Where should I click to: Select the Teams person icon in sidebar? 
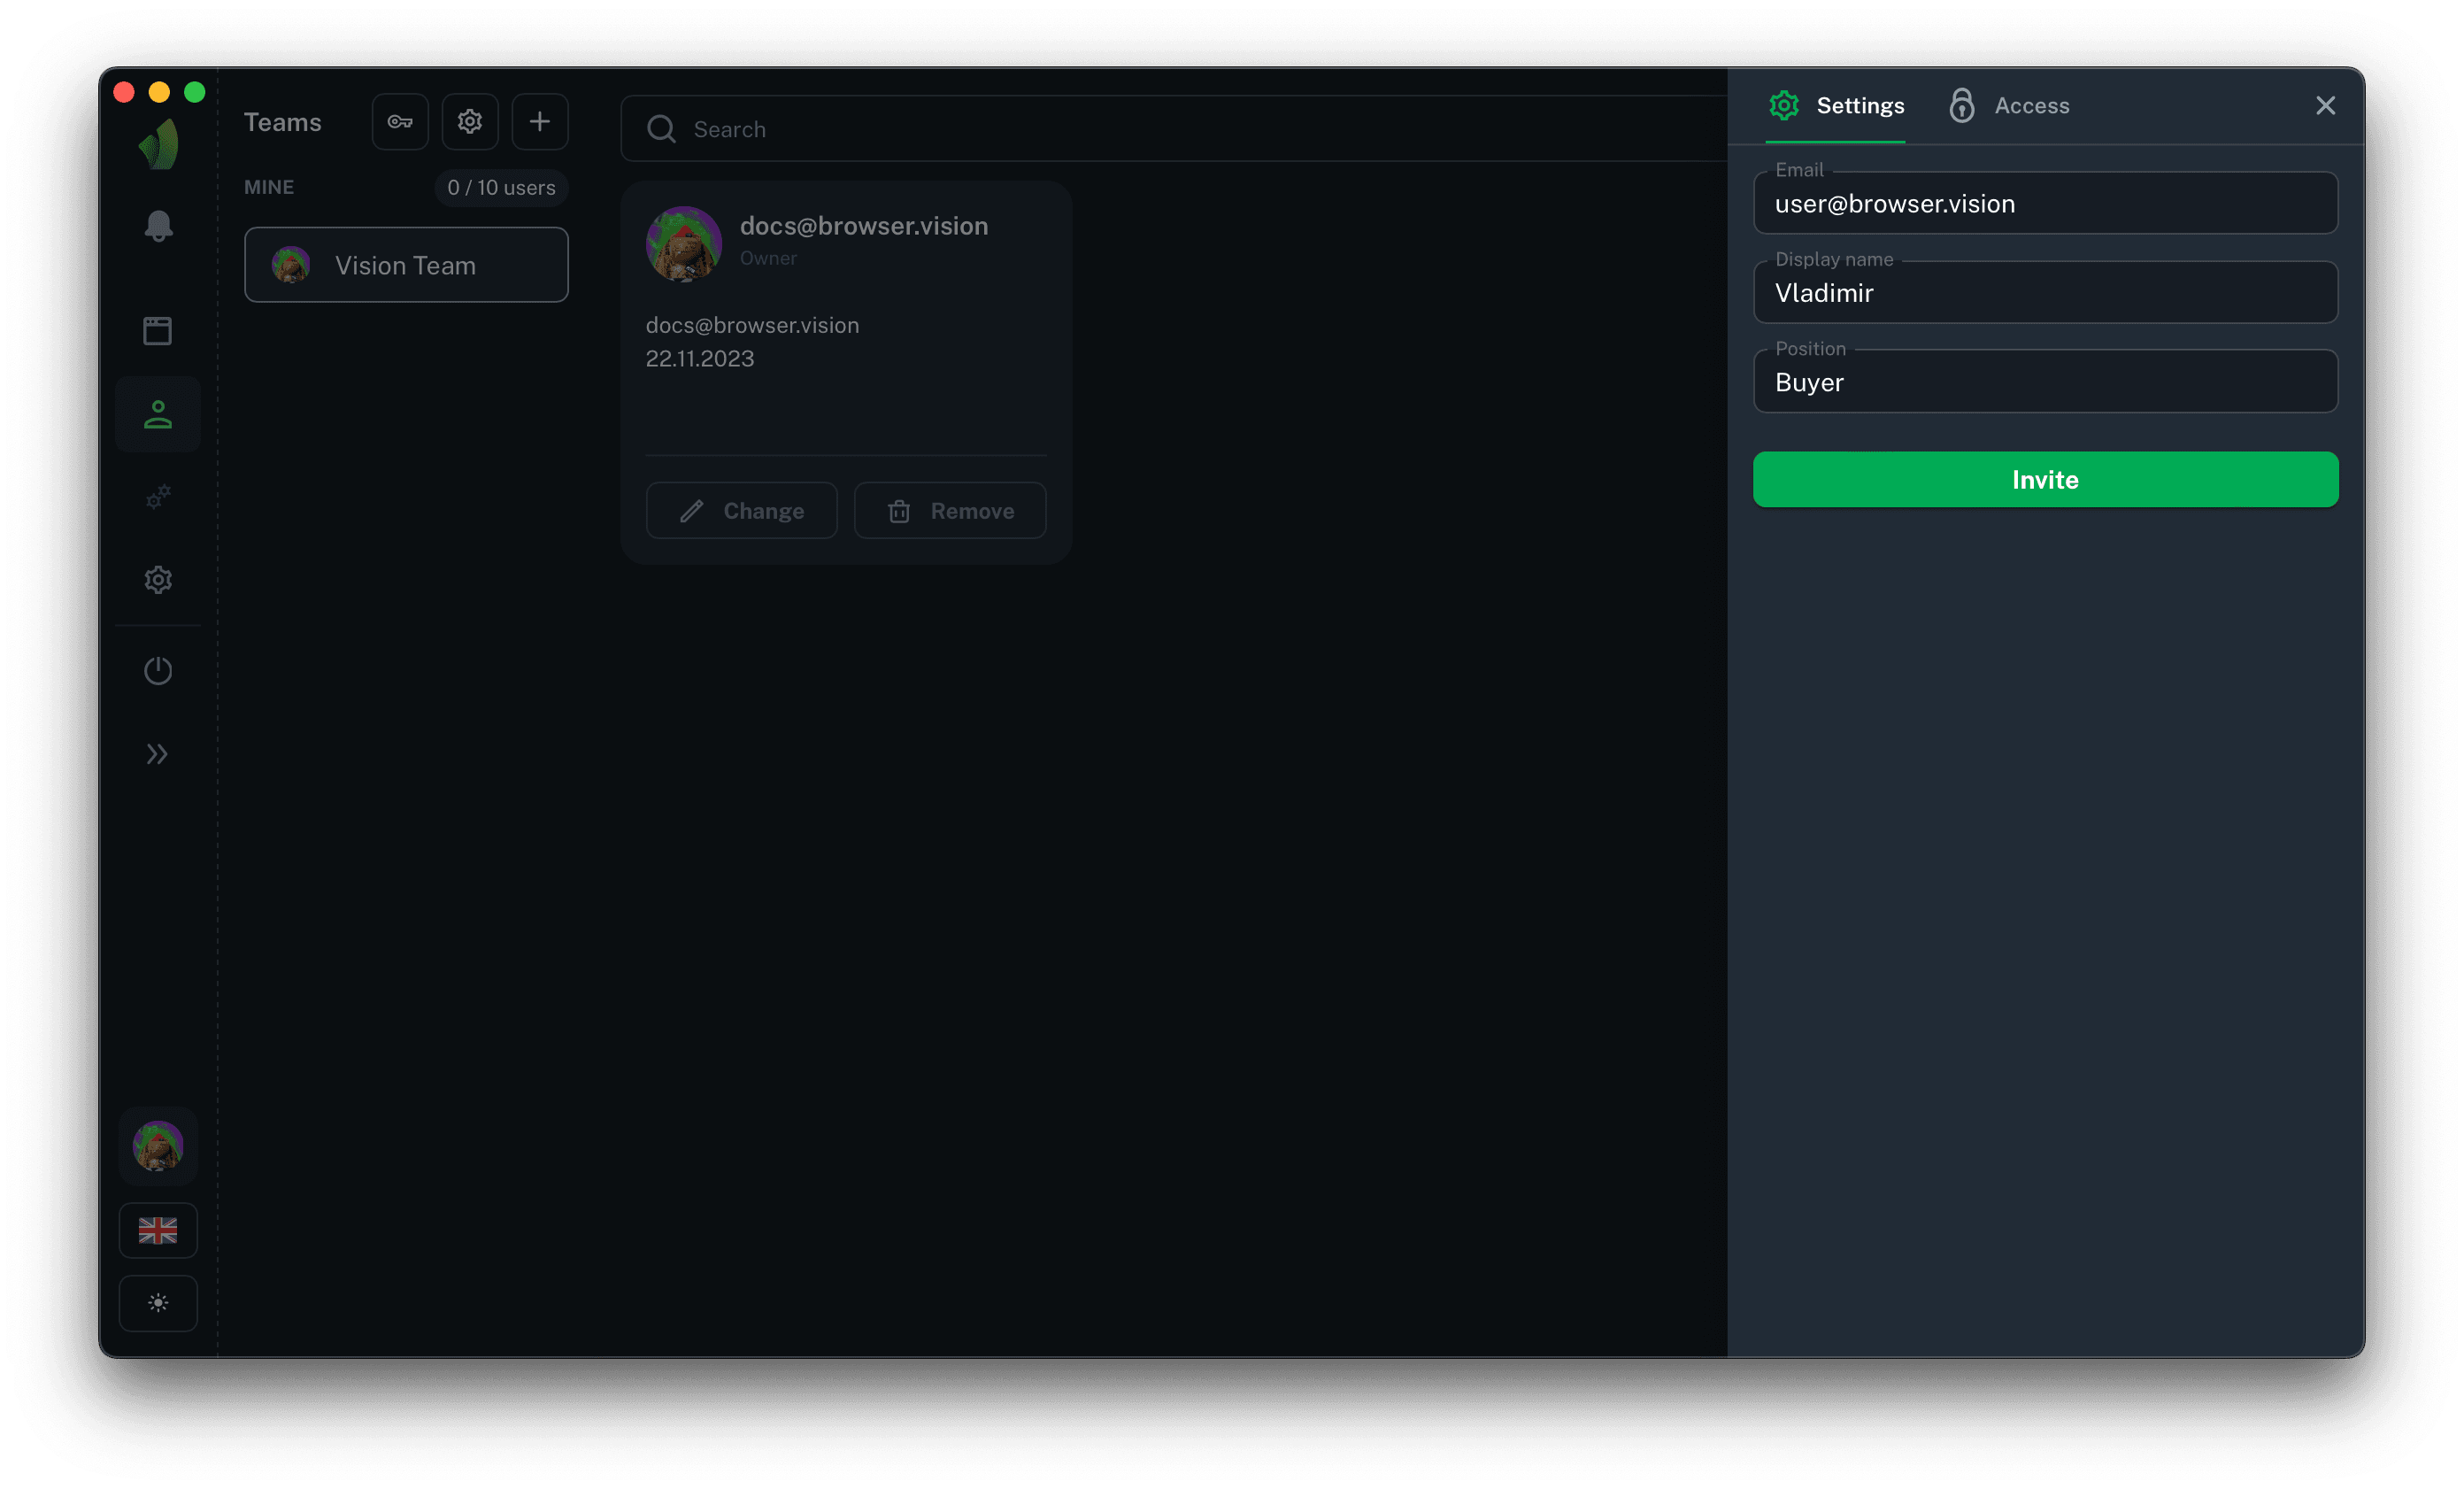click(158, 415)
